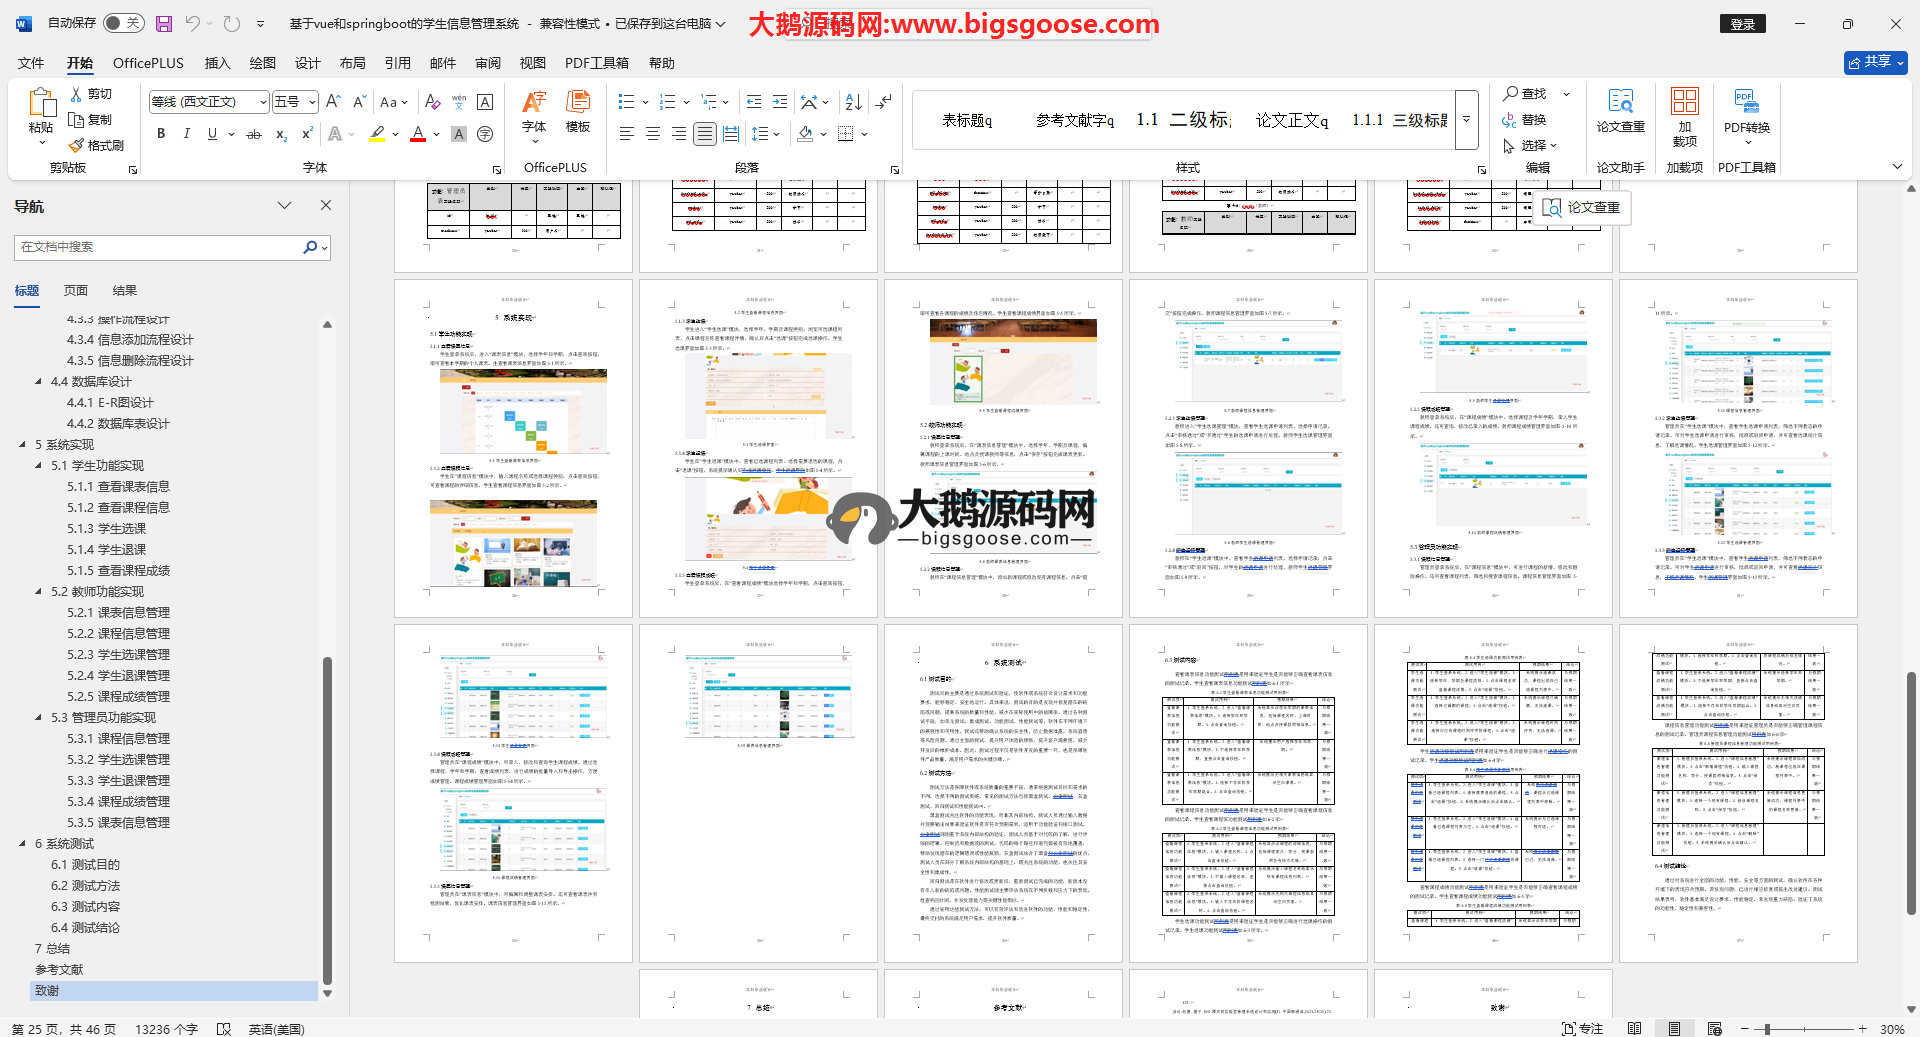Click the save icon in title bar

point(164,23)
